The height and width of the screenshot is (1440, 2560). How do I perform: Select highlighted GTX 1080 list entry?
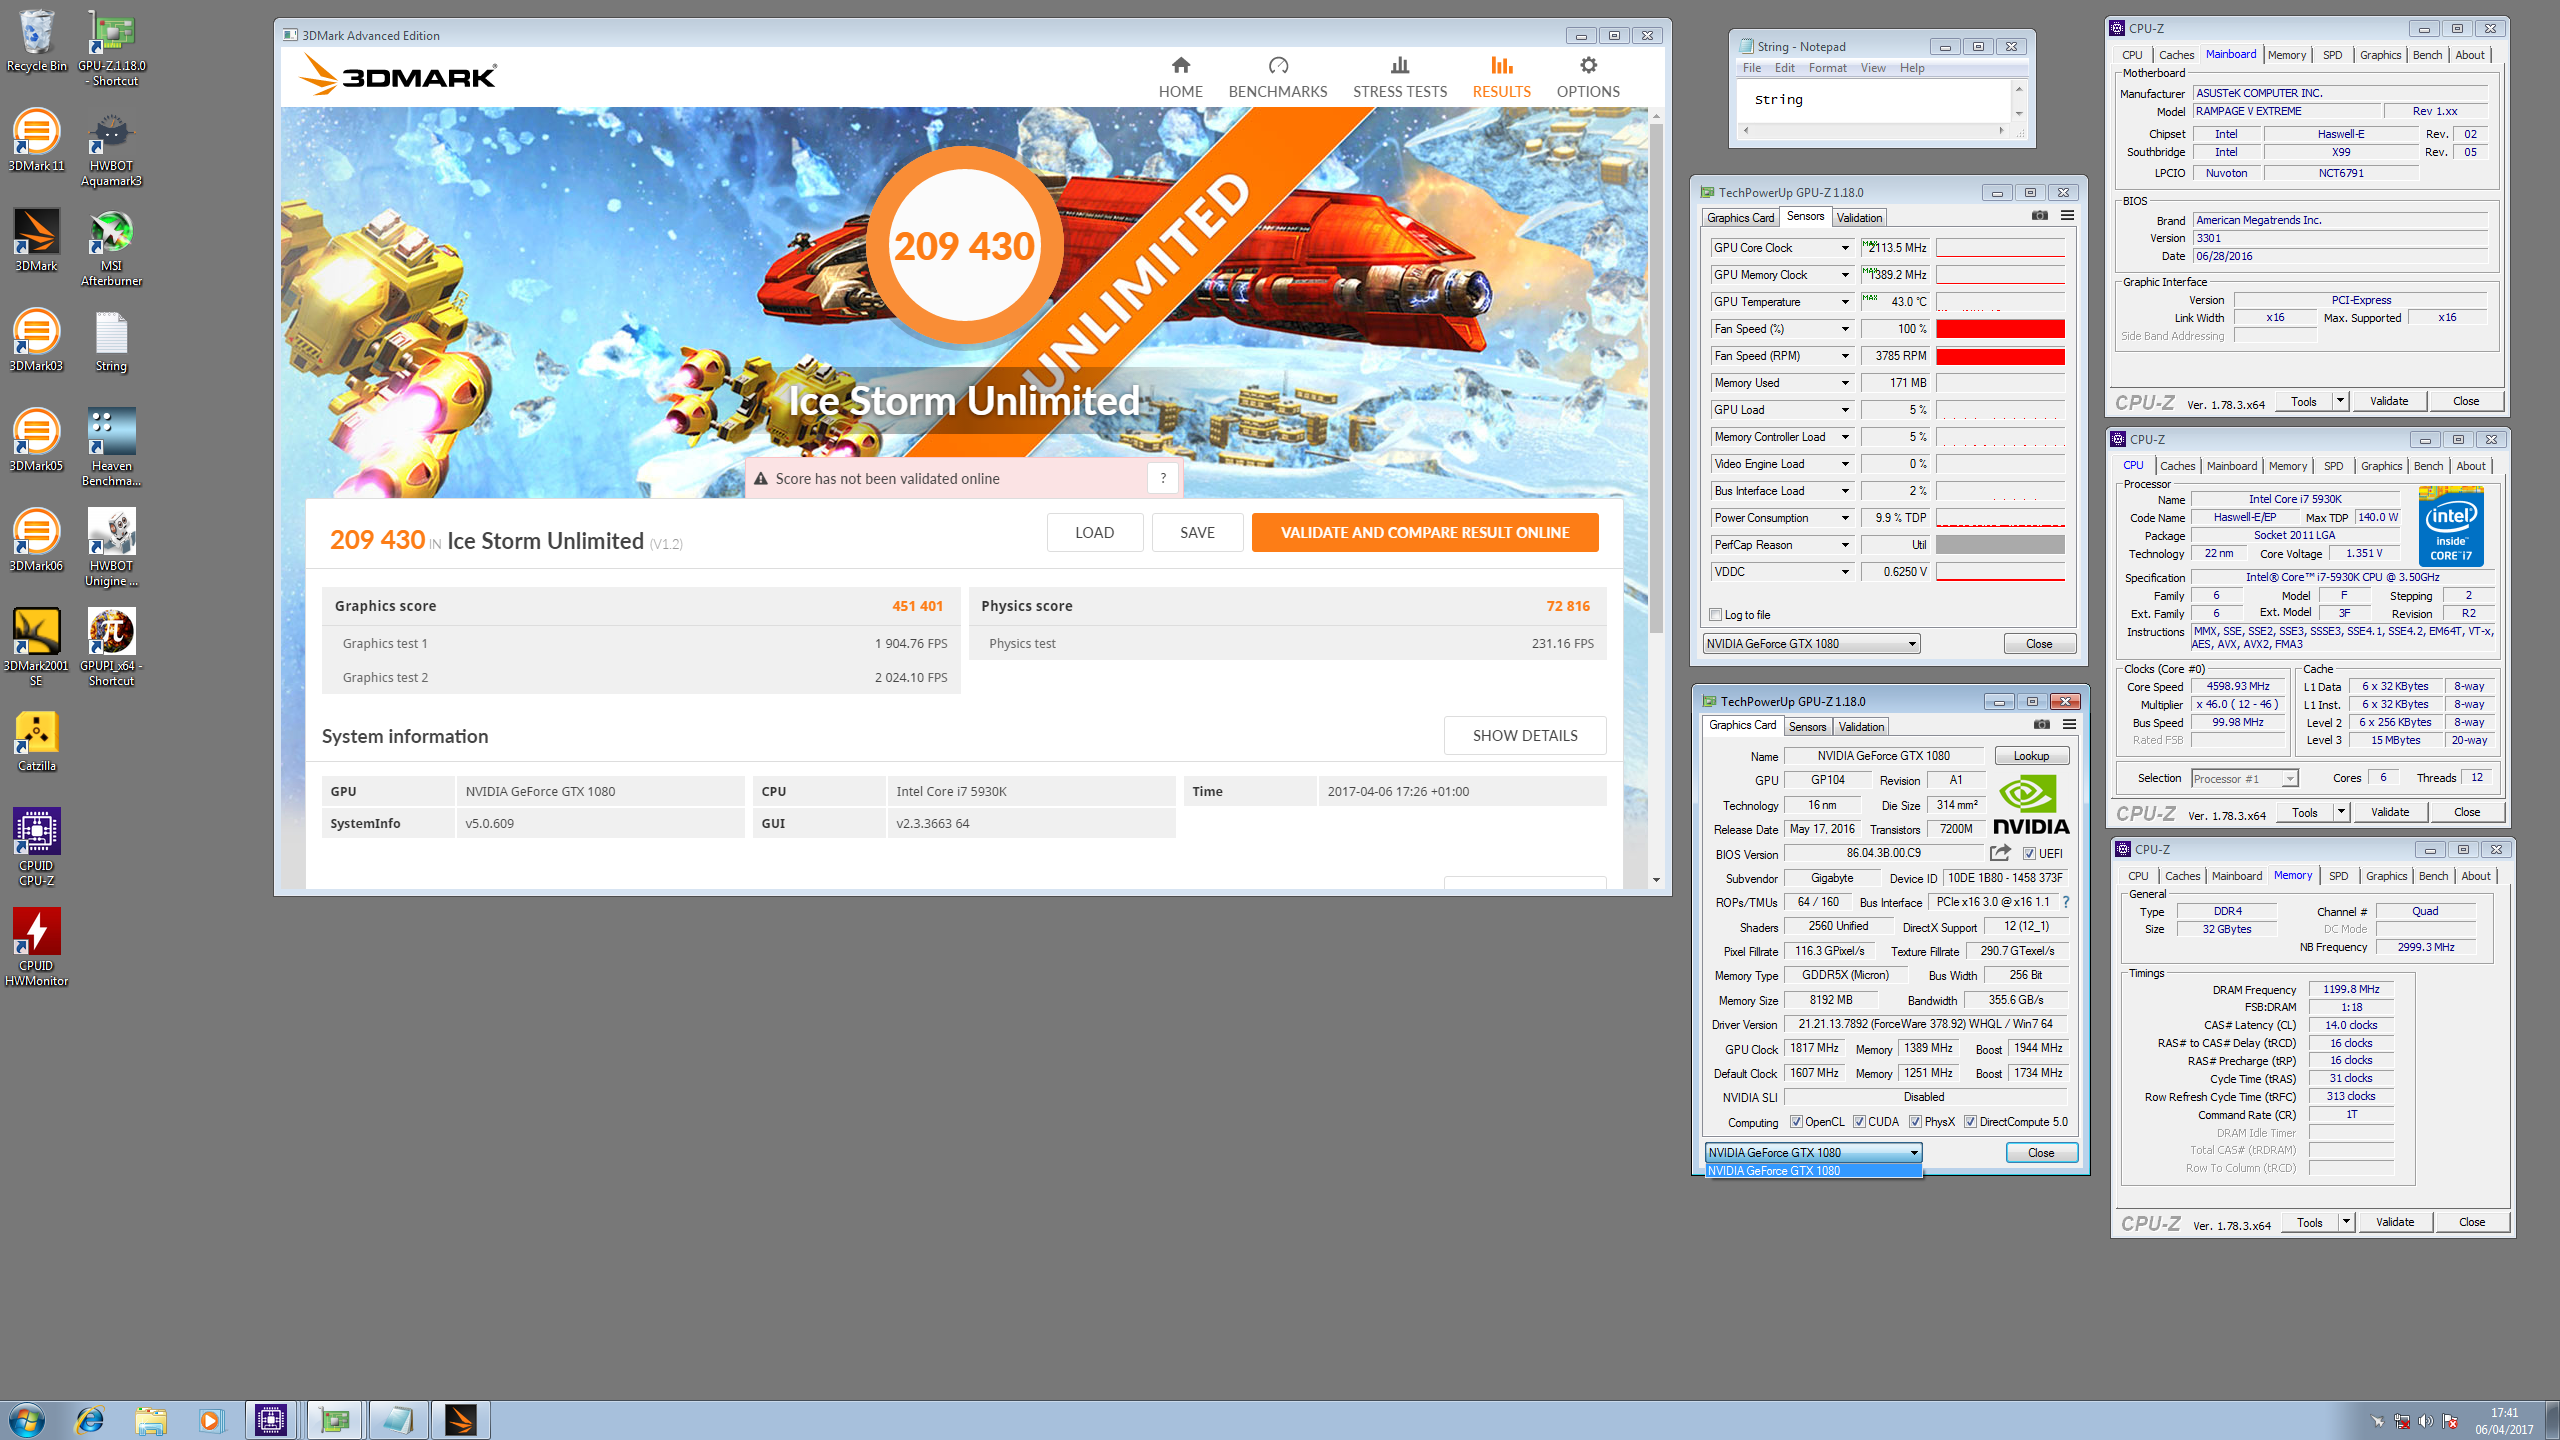tap(1813, 1171)
